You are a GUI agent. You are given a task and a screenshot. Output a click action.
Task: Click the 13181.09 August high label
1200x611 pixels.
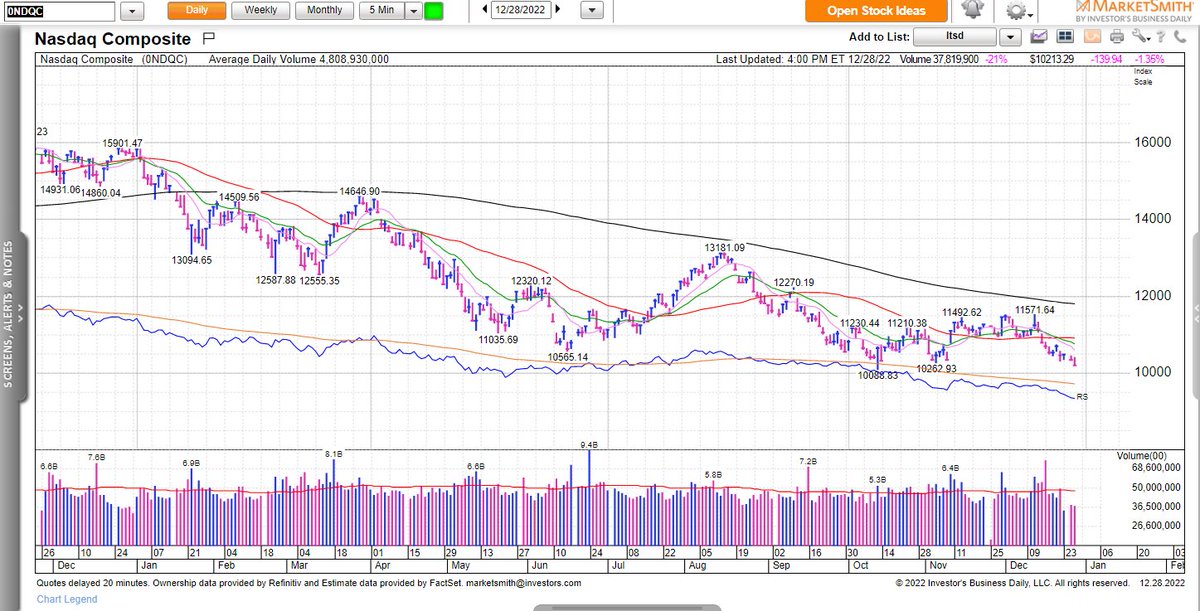724,247
